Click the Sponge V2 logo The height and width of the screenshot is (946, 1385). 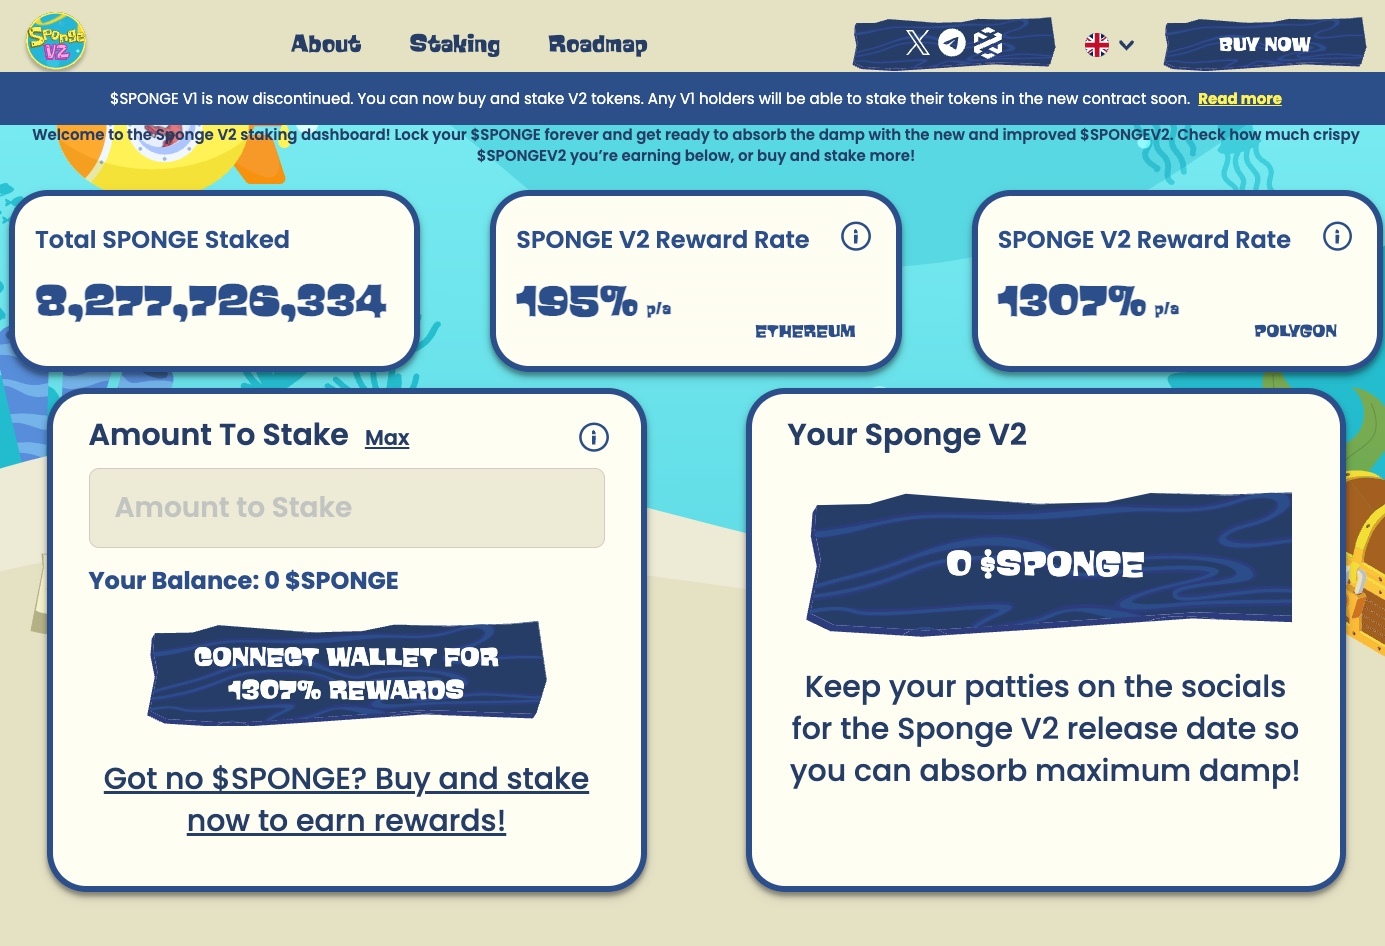[56, 41]
